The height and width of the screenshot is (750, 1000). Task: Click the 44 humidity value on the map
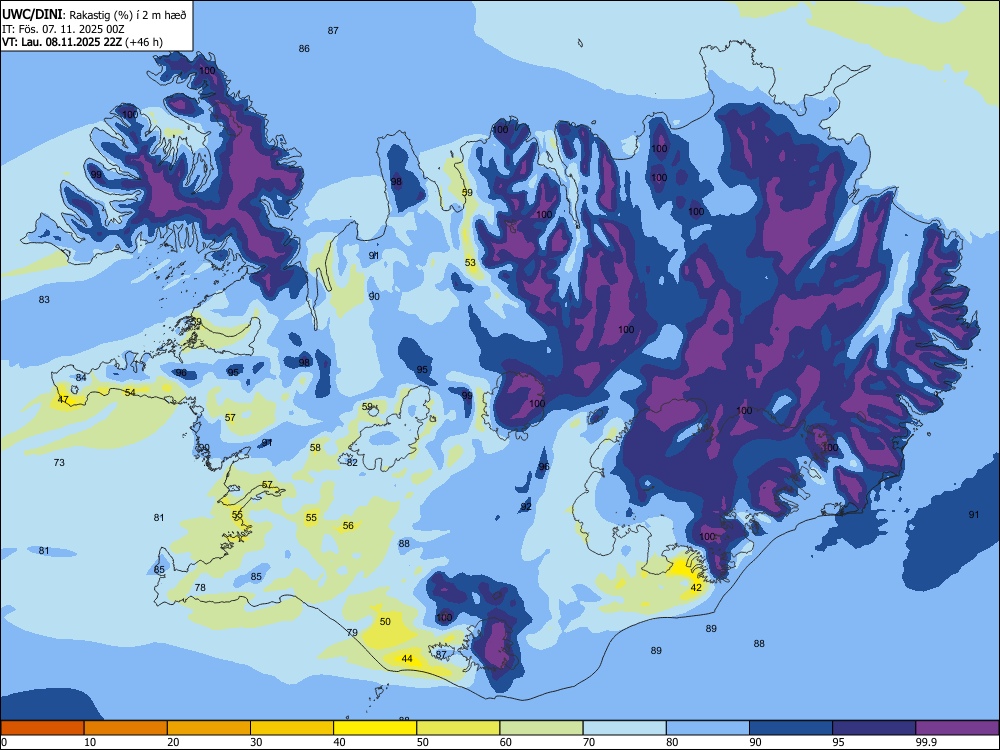tap(407, 659)
